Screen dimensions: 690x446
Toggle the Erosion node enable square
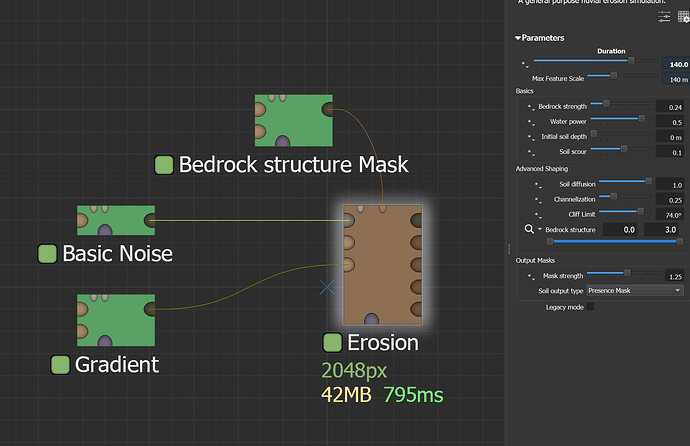332,343
